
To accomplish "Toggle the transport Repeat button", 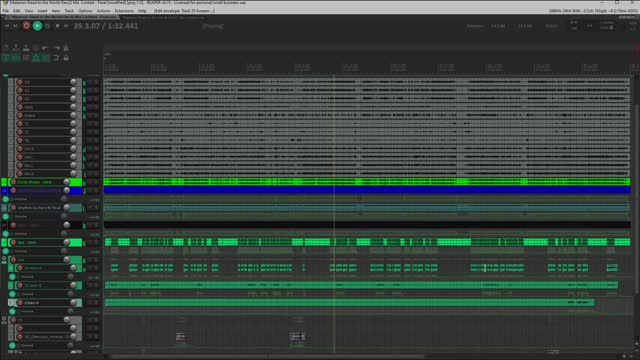I will (47, 26).
